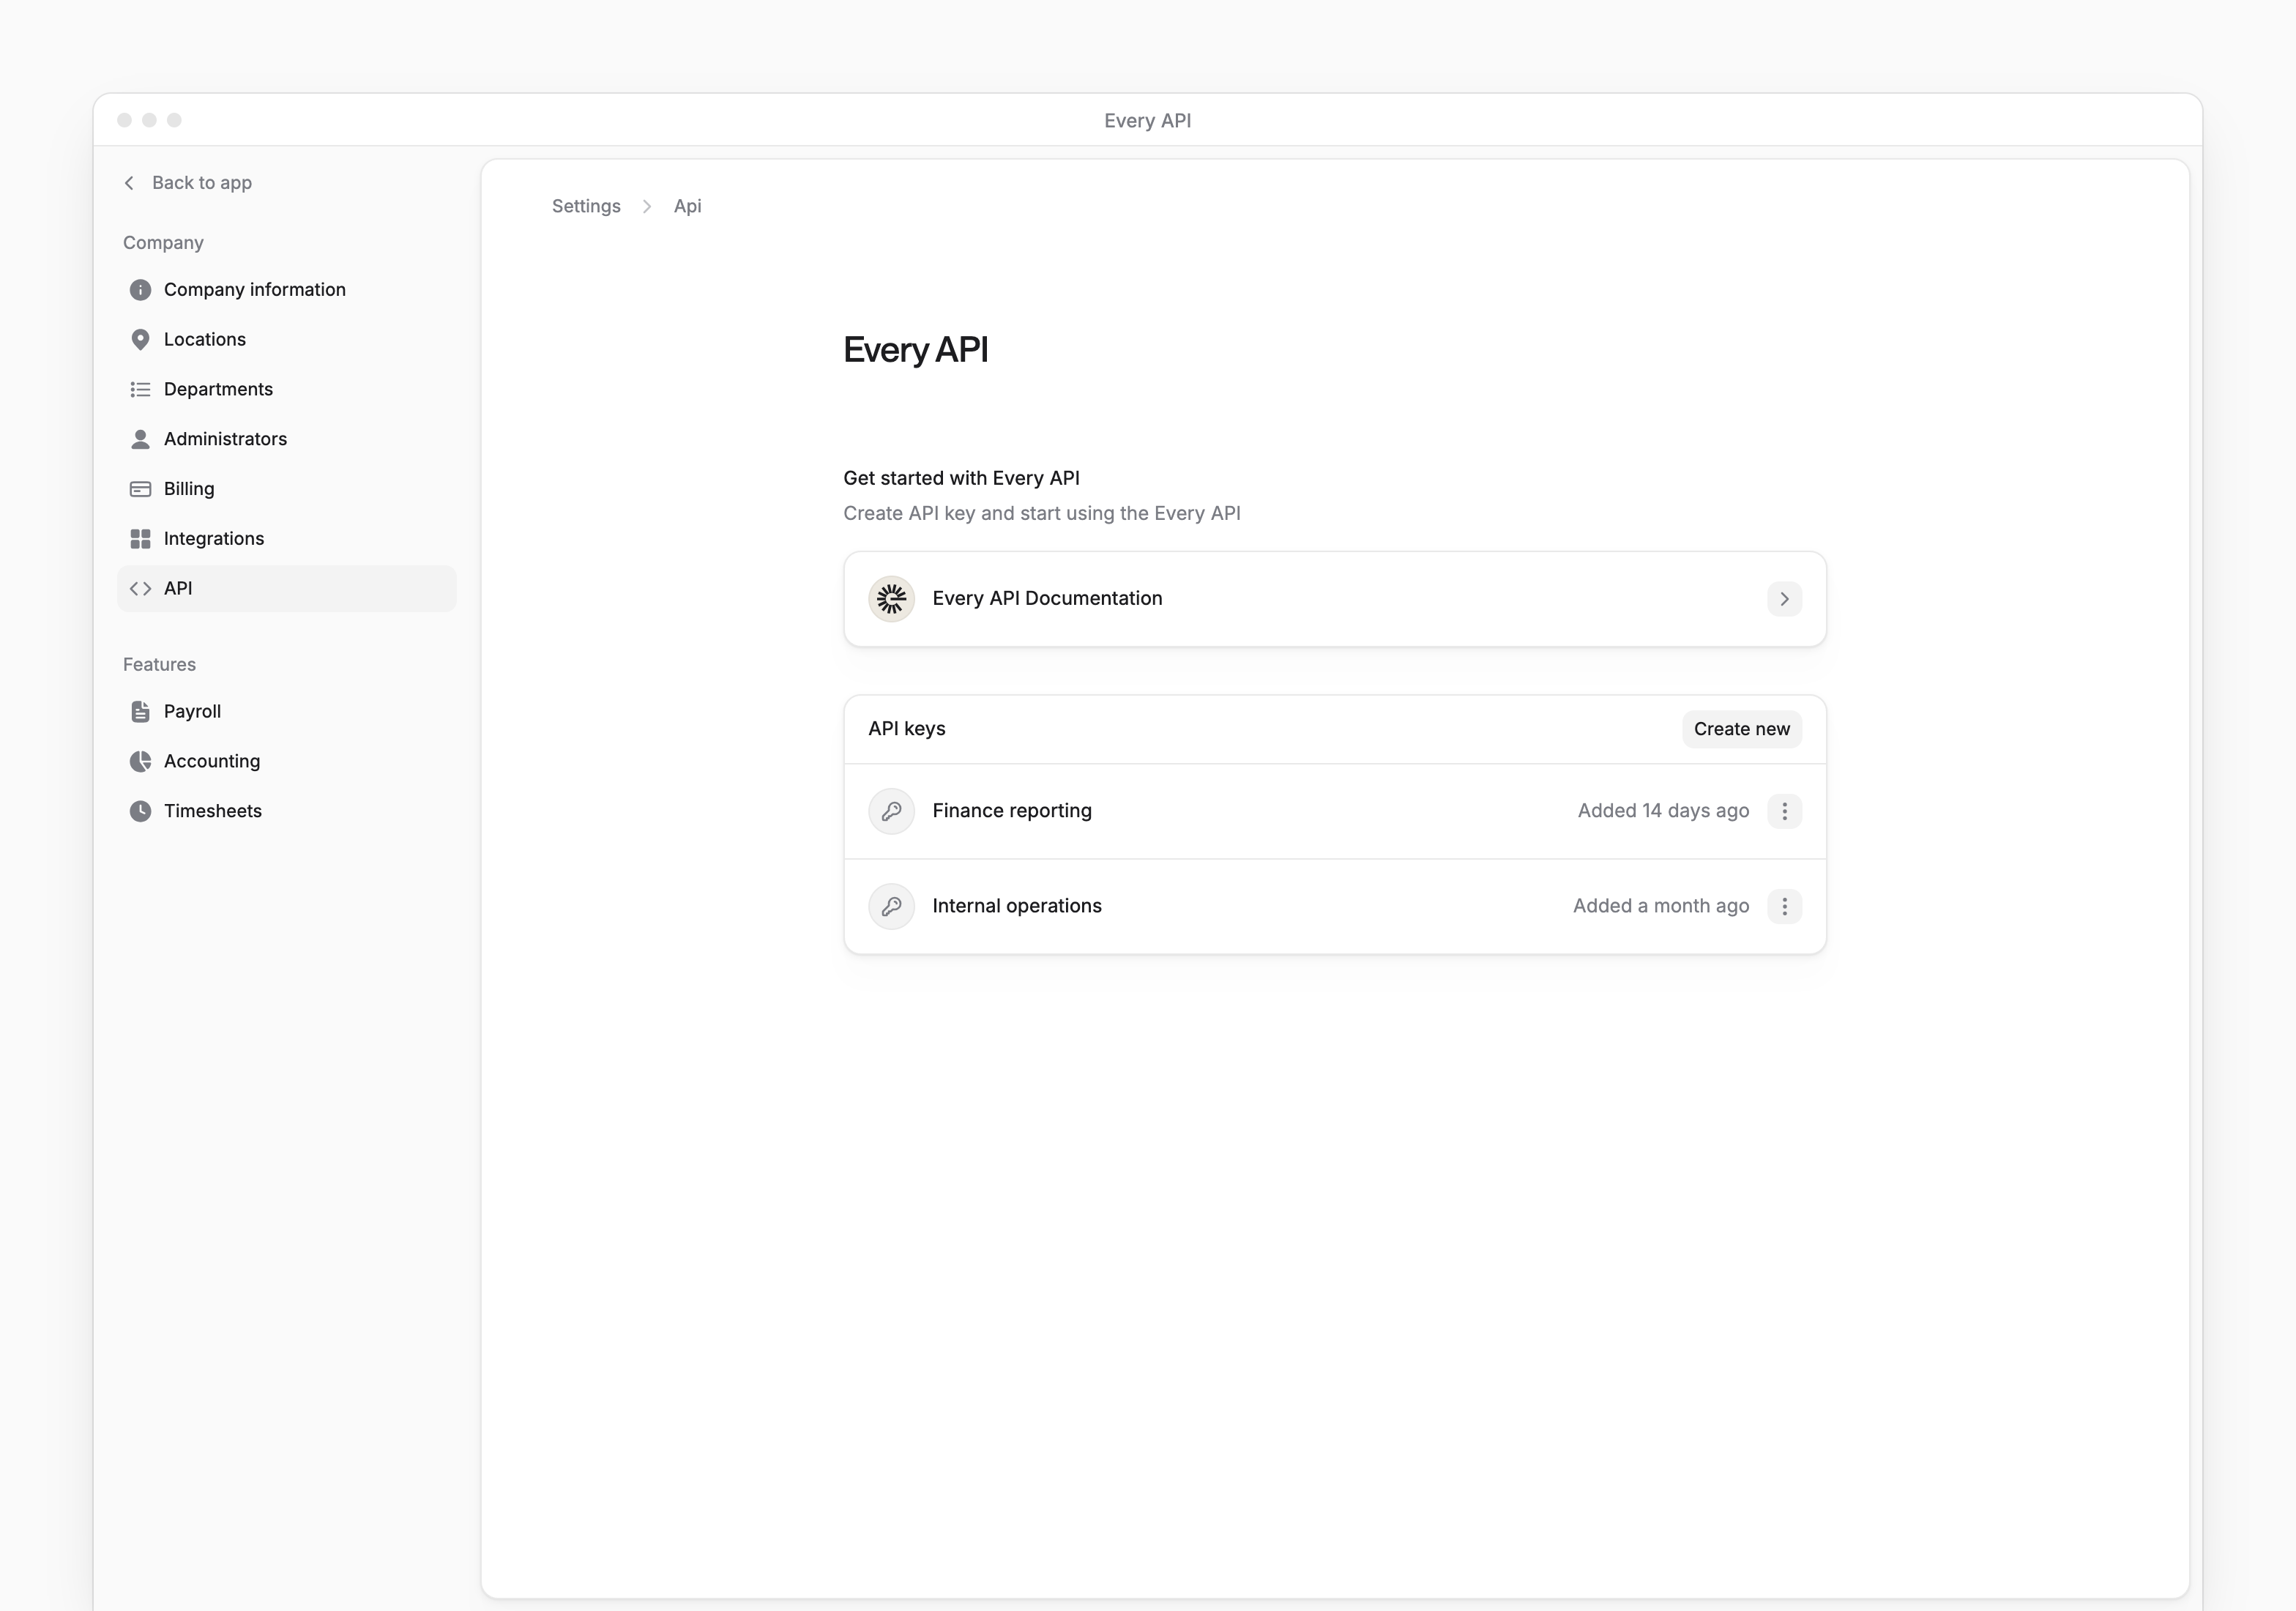
Task: Open Payroll feature settings
Action: (286, 712)
